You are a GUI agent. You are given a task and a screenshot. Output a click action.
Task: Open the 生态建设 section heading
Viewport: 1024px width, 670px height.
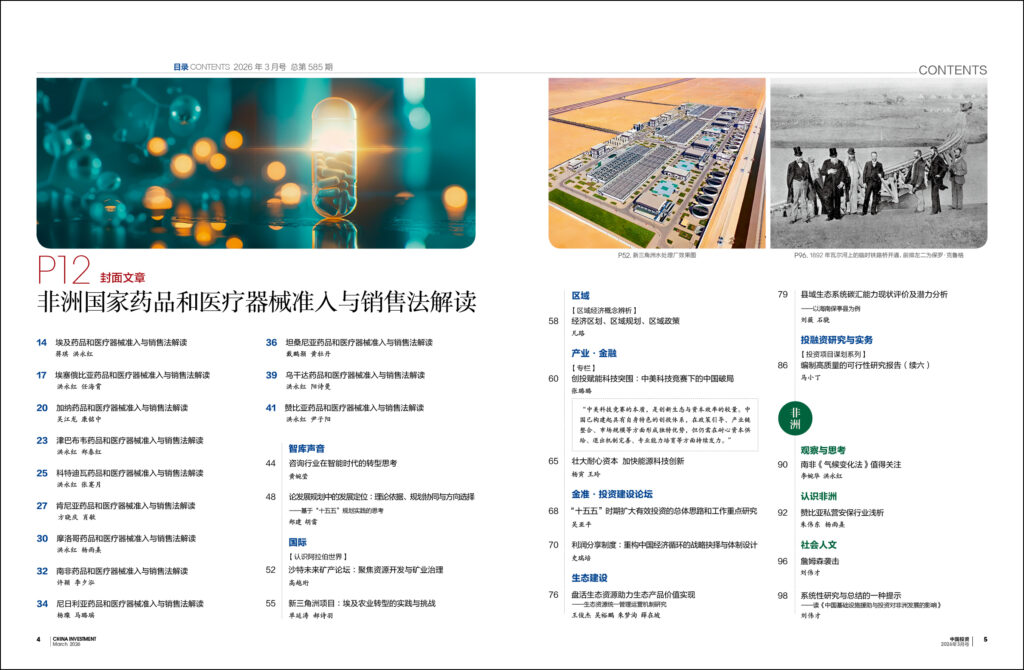click(589, 578)
